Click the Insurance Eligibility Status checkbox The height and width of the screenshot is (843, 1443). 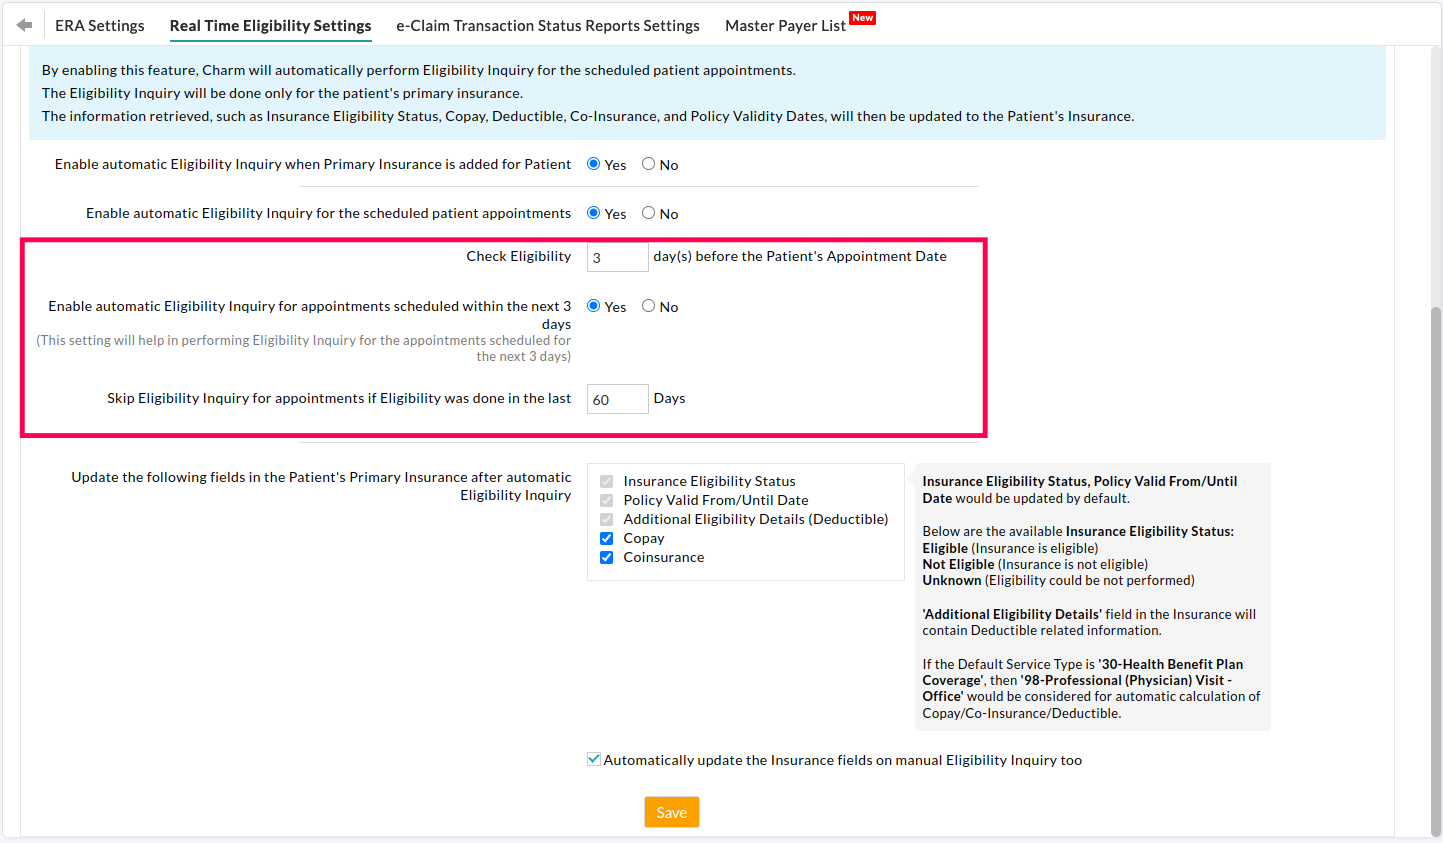point(606,481)
